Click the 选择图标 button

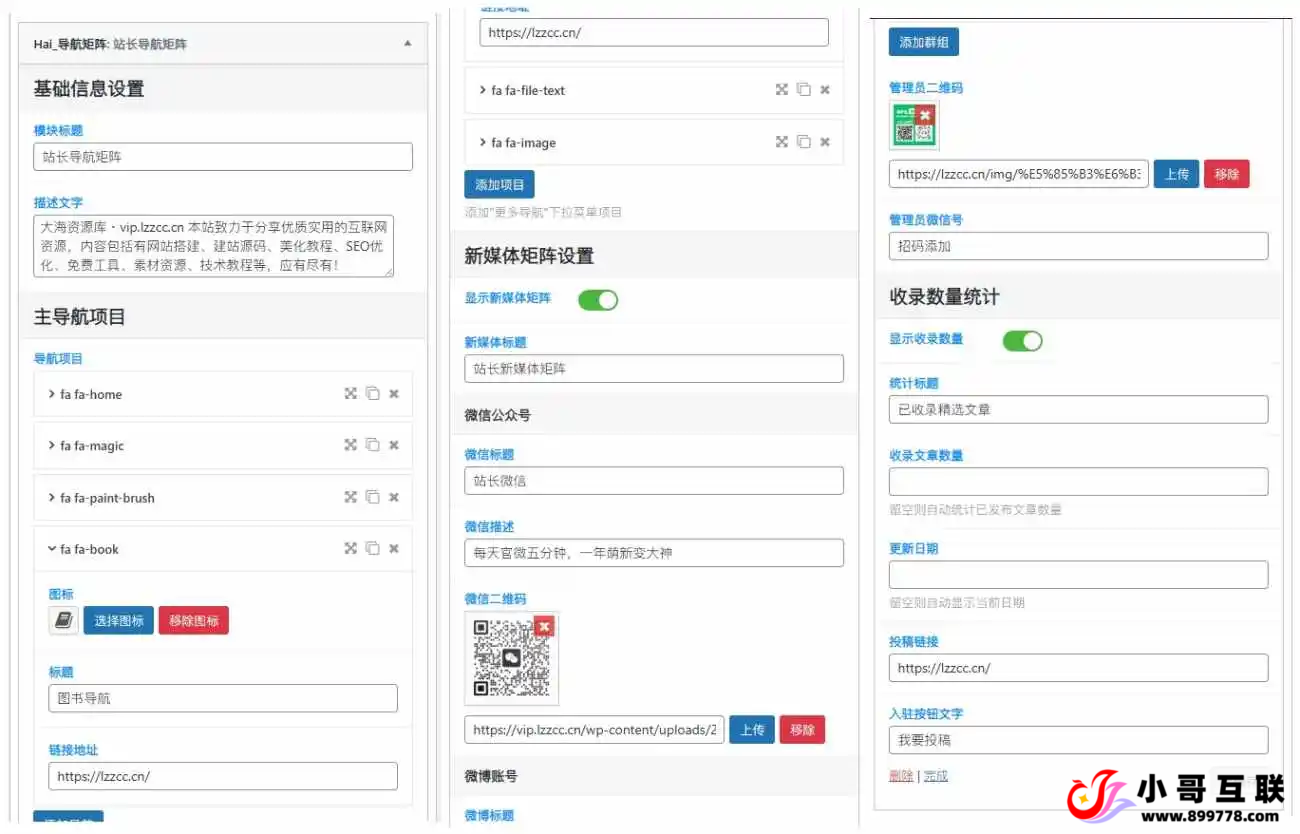pos(118,621)
